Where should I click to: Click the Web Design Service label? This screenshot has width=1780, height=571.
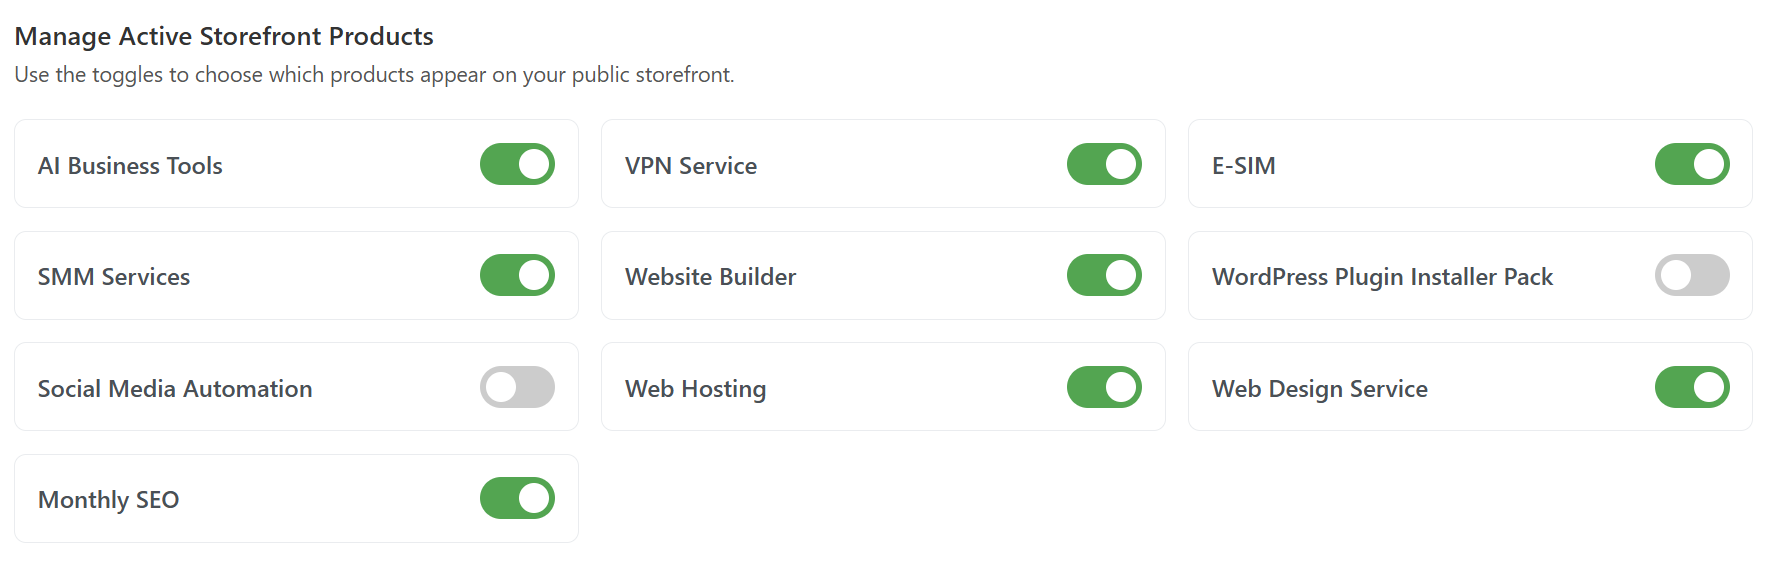pyautogui.click(x=1319, y=389)
